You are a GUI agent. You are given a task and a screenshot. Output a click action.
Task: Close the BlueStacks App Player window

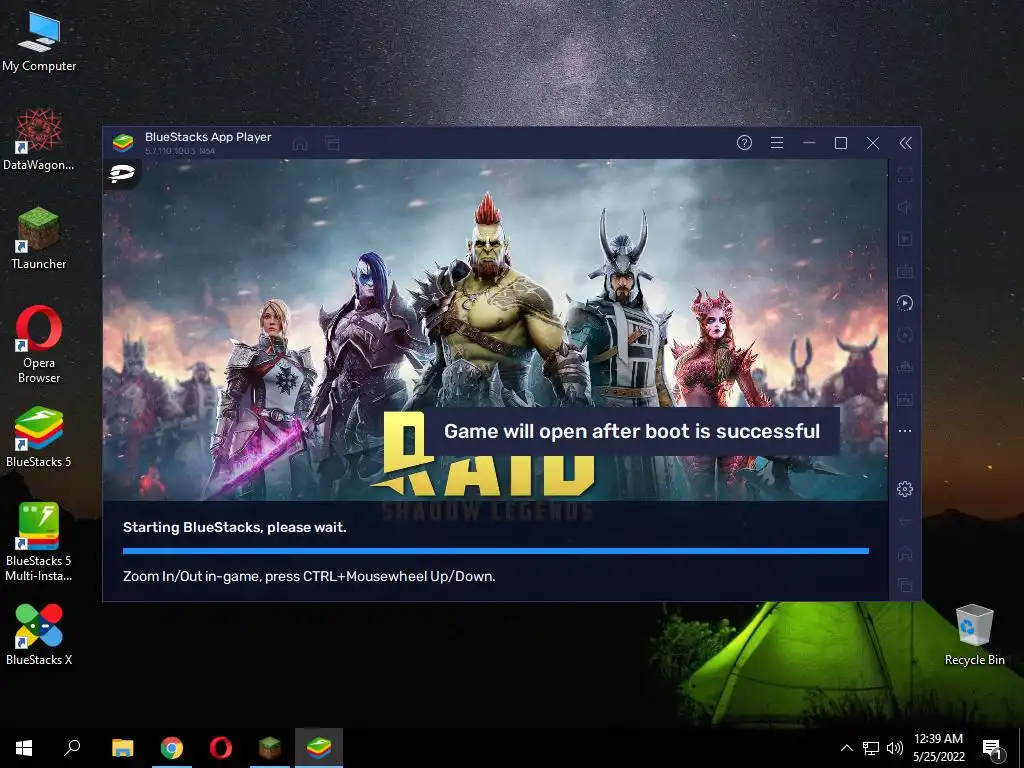tap(873, 142)
